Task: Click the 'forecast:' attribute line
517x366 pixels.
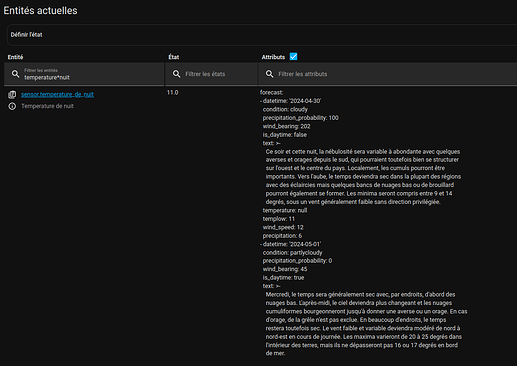Action: [271, 92]
